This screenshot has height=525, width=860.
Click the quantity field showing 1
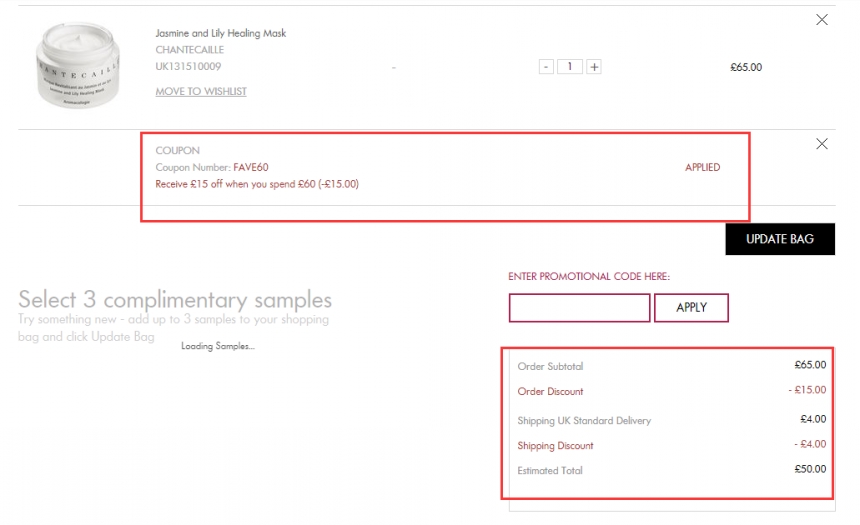click(x=570, y=67)
